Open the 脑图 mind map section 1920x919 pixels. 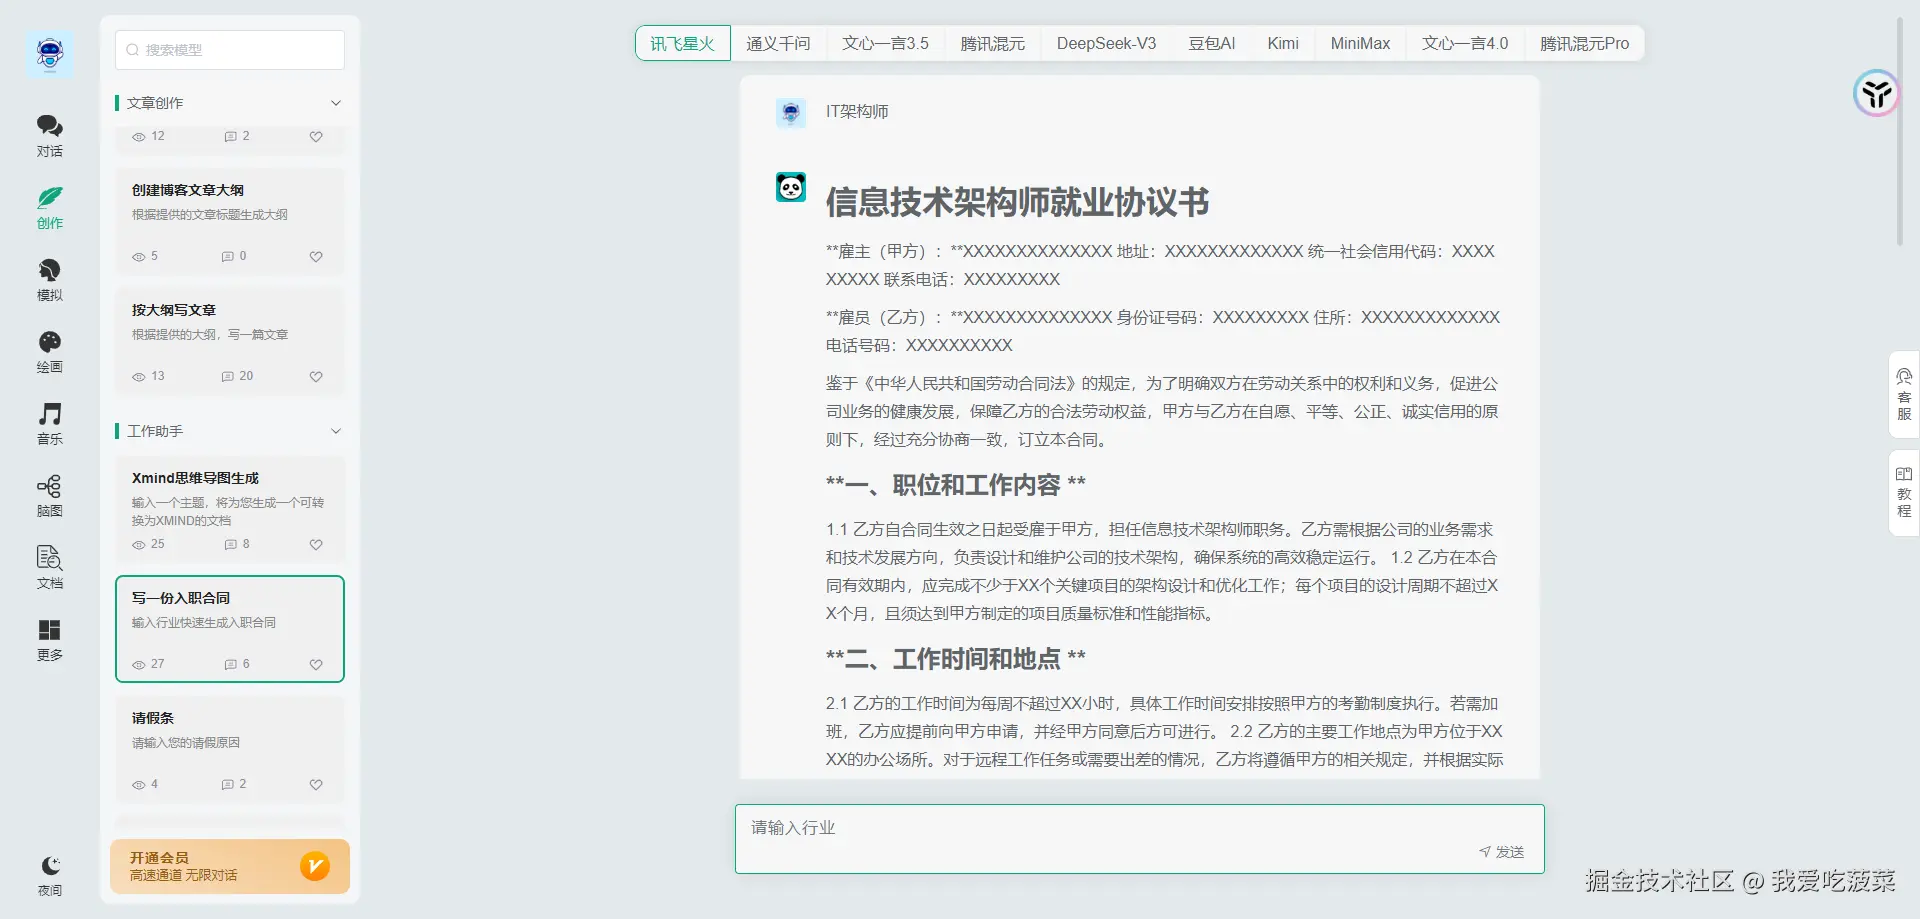pos(50,496)
